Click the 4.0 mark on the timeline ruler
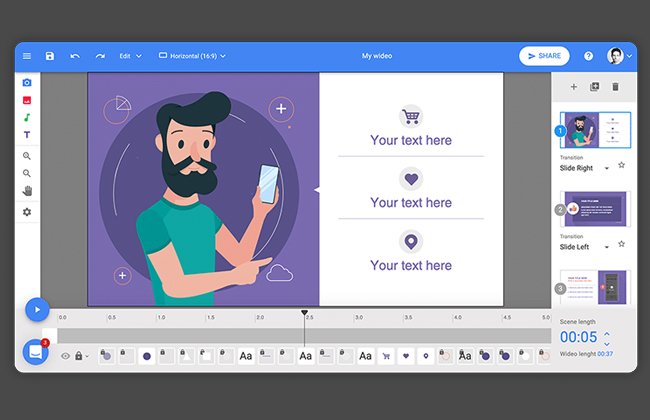This screenshot has height=420, width=650. [457, 317]
